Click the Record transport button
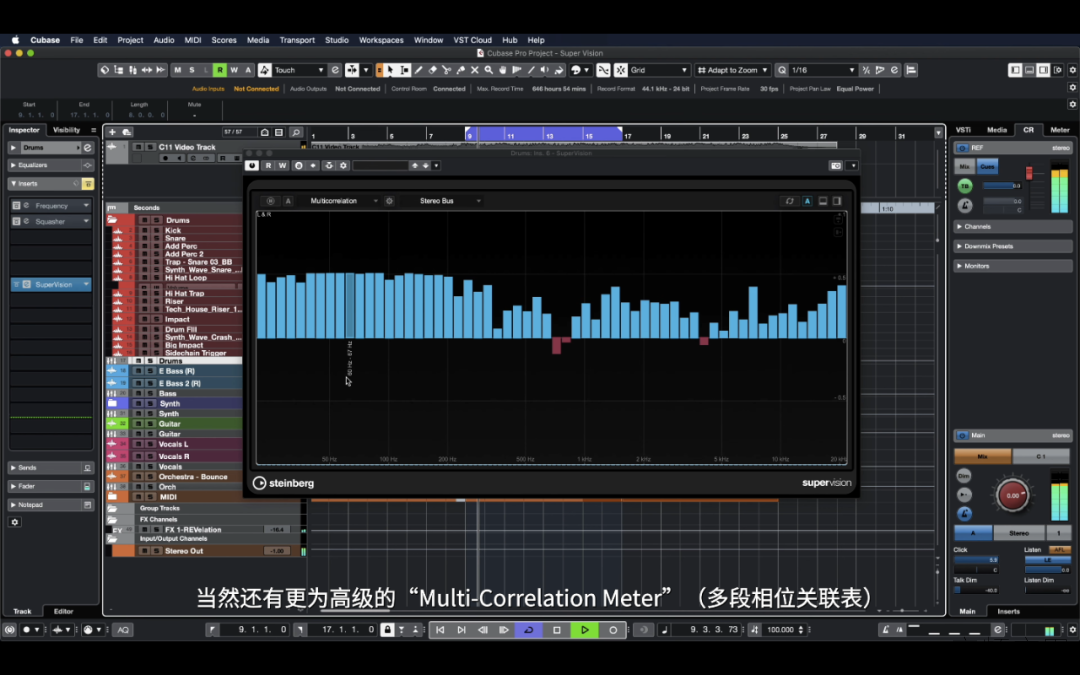Image resolution: width=1080 pixels, height=675 pixels. [613, 630]
